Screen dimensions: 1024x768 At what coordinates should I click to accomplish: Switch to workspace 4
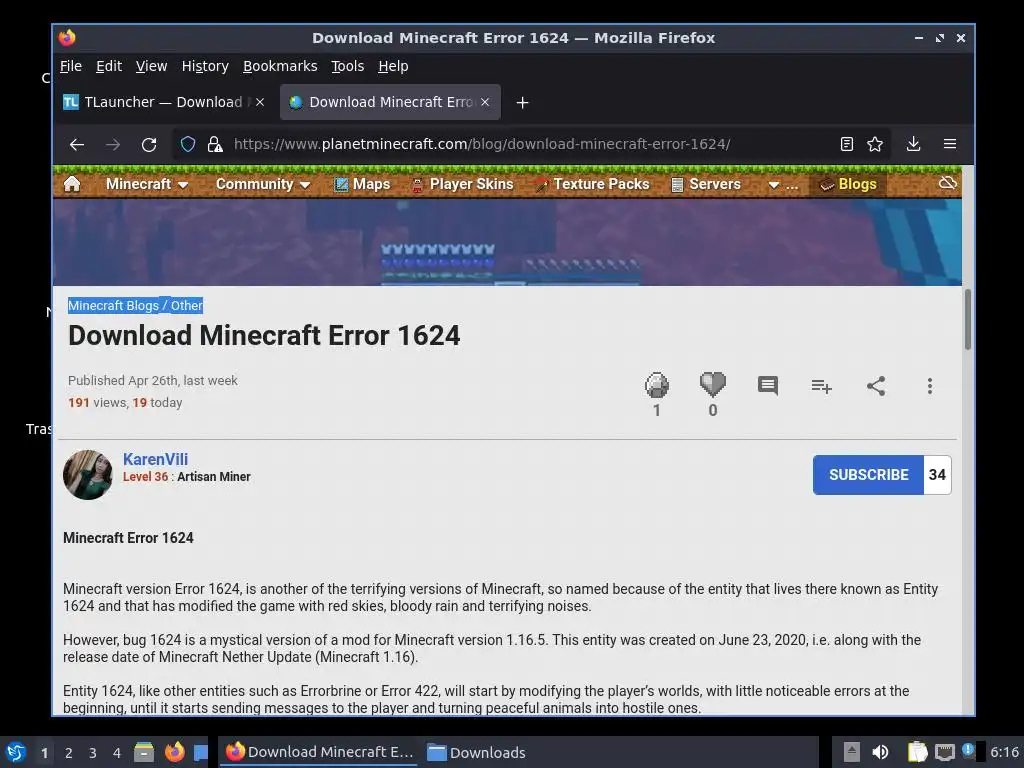tap(117, 753)
